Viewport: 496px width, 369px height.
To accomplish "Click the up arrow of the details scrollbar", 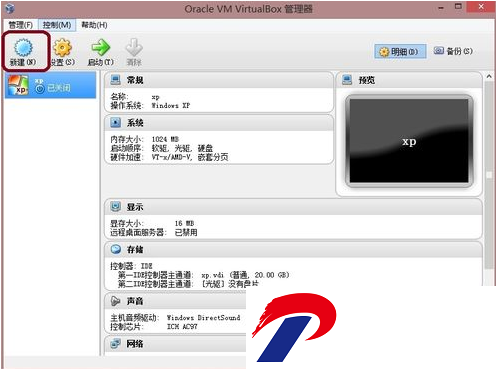I will click(x=489, y=77).
